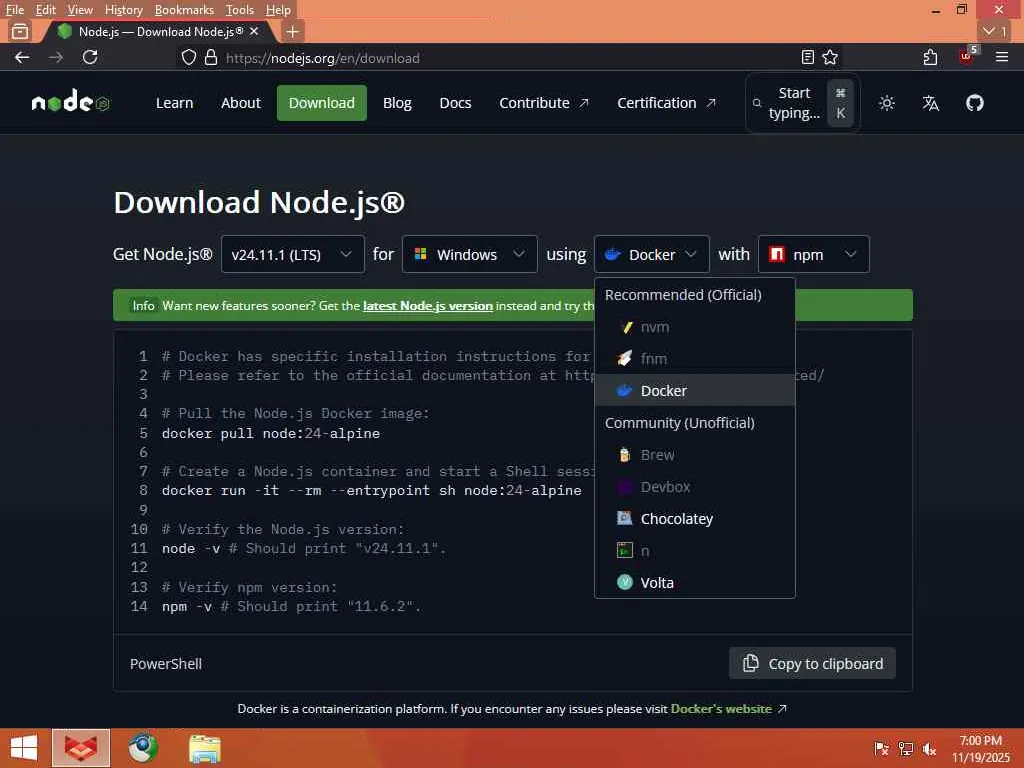Open the Certification external link
Viewport: 1024px width, 768px height.
click(666, 103)
